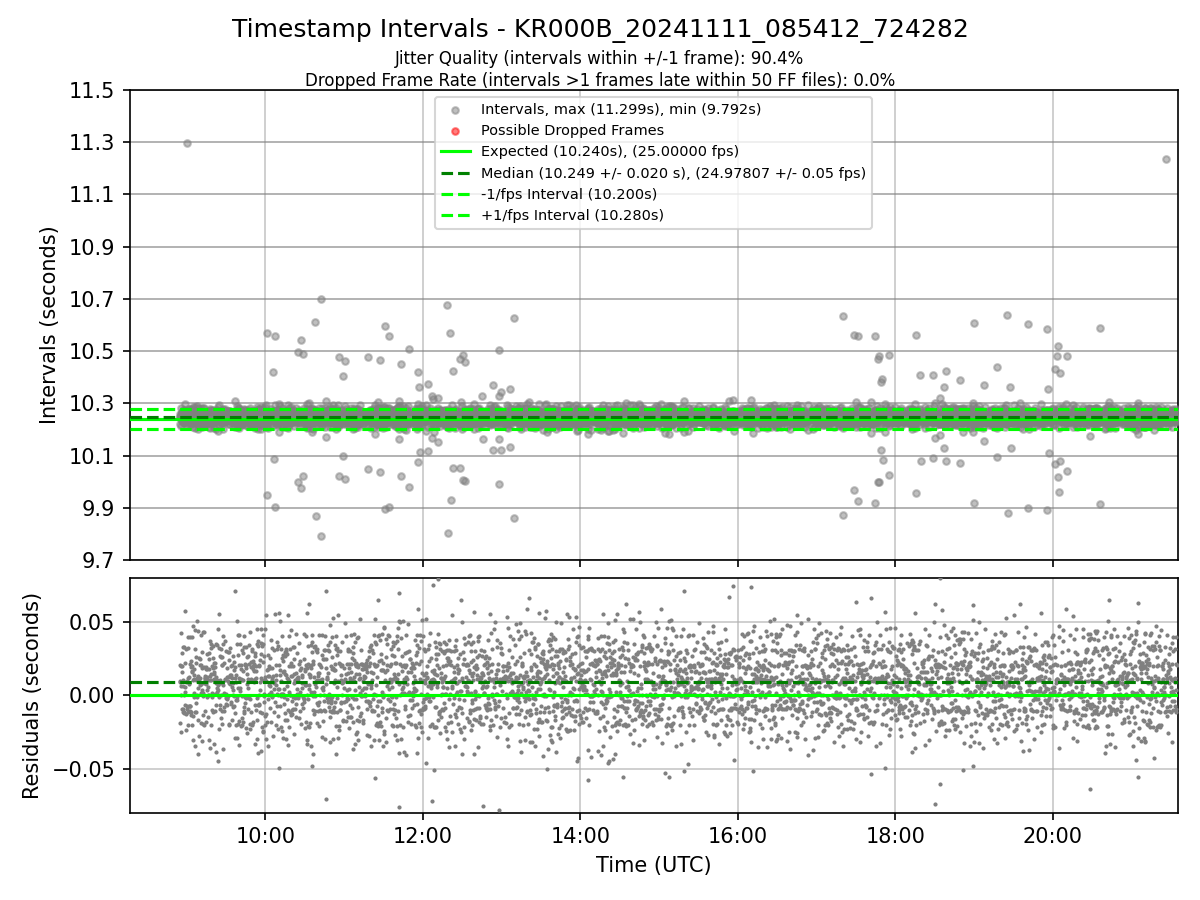Click legend entry 'Expected (10.240s), (25.00000 fps)'

point(610,151)
